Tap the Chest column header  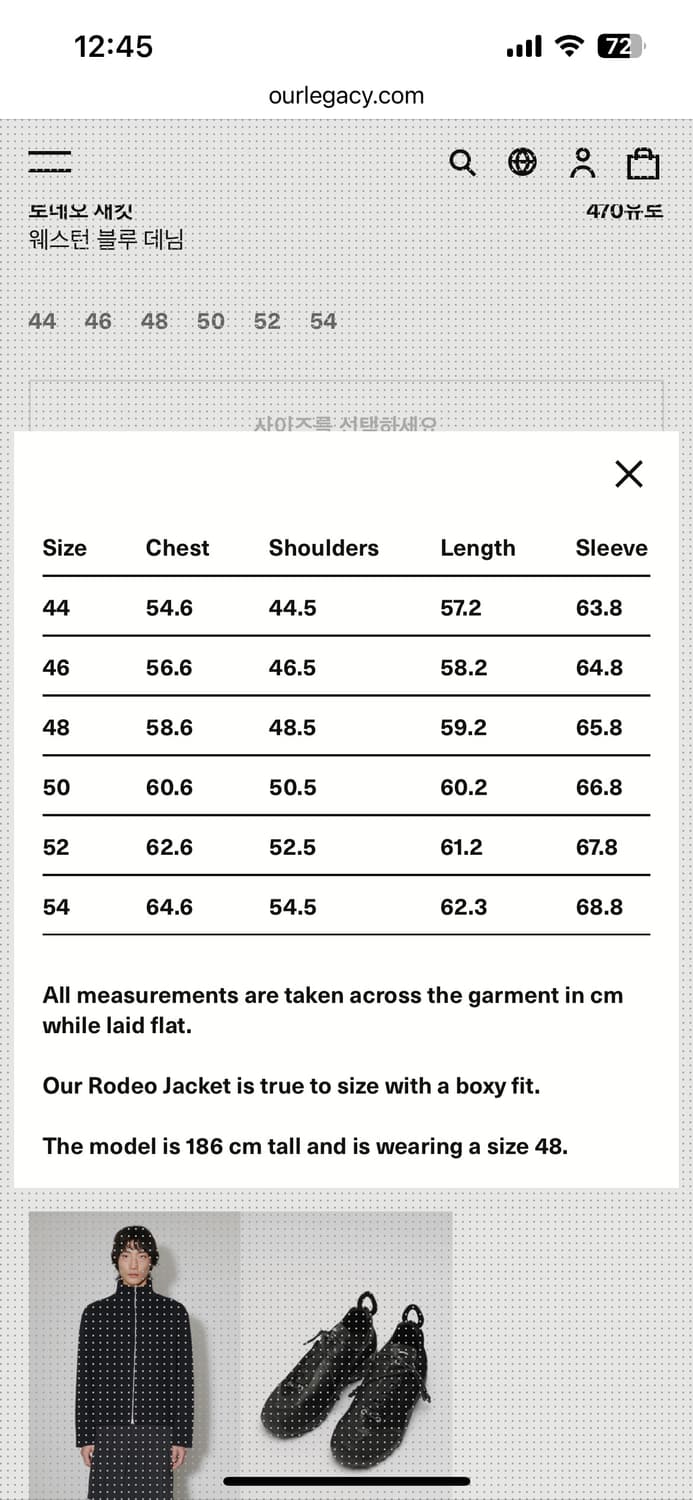coord(177,548)
